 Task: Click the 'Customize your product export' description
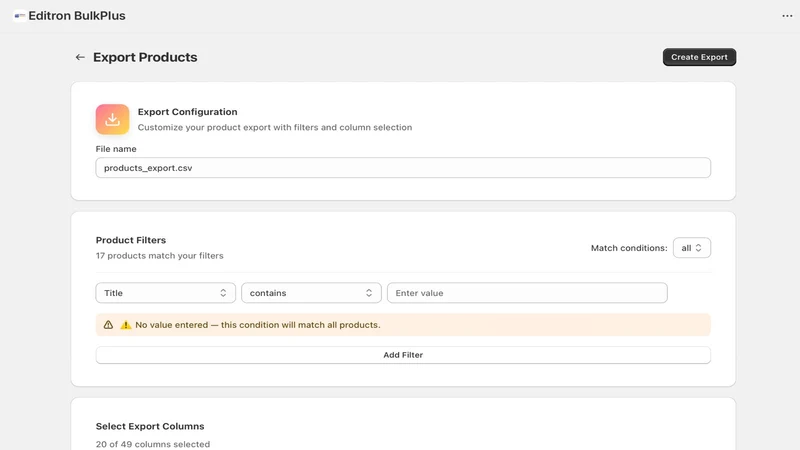click(x=275, y=128)
